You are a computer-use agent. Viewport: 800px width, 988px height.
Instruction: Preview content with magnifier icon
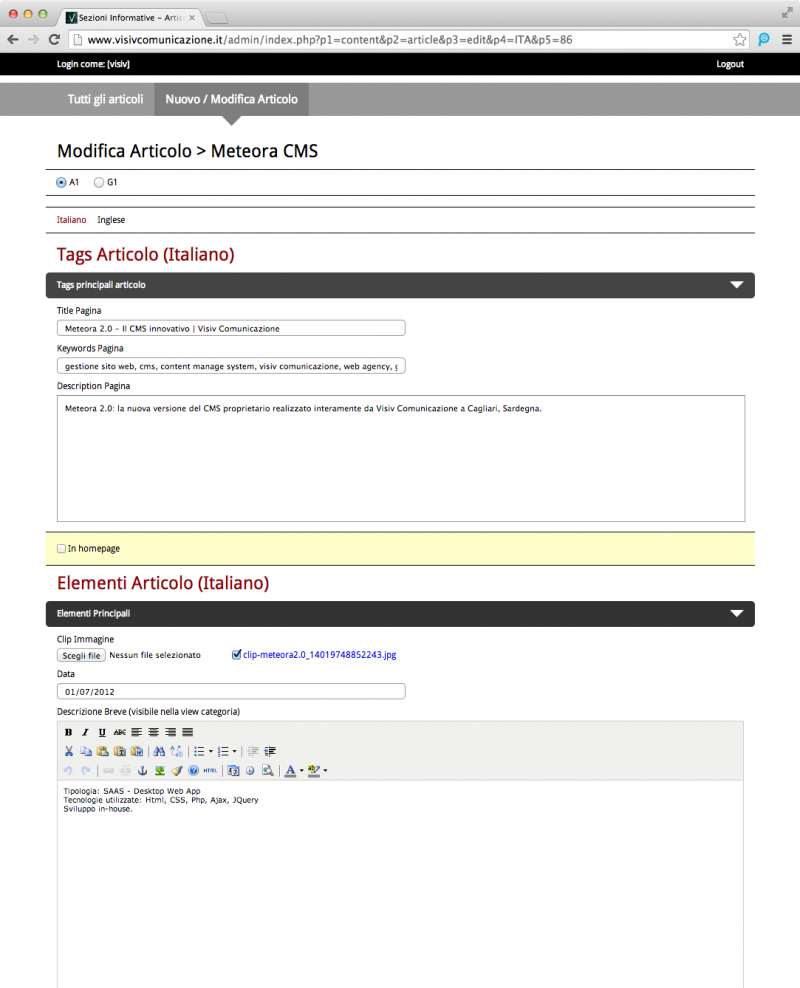[268, 770]
